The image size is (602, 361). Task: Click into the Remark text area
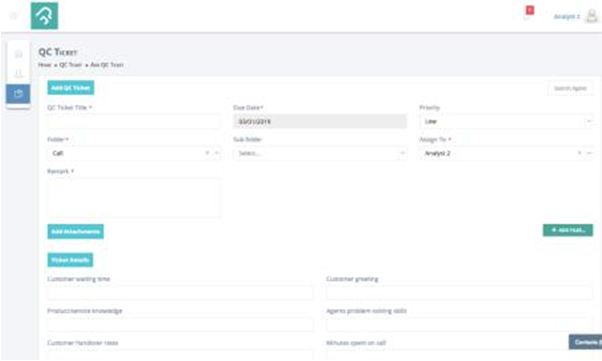[x=134, y=198]
